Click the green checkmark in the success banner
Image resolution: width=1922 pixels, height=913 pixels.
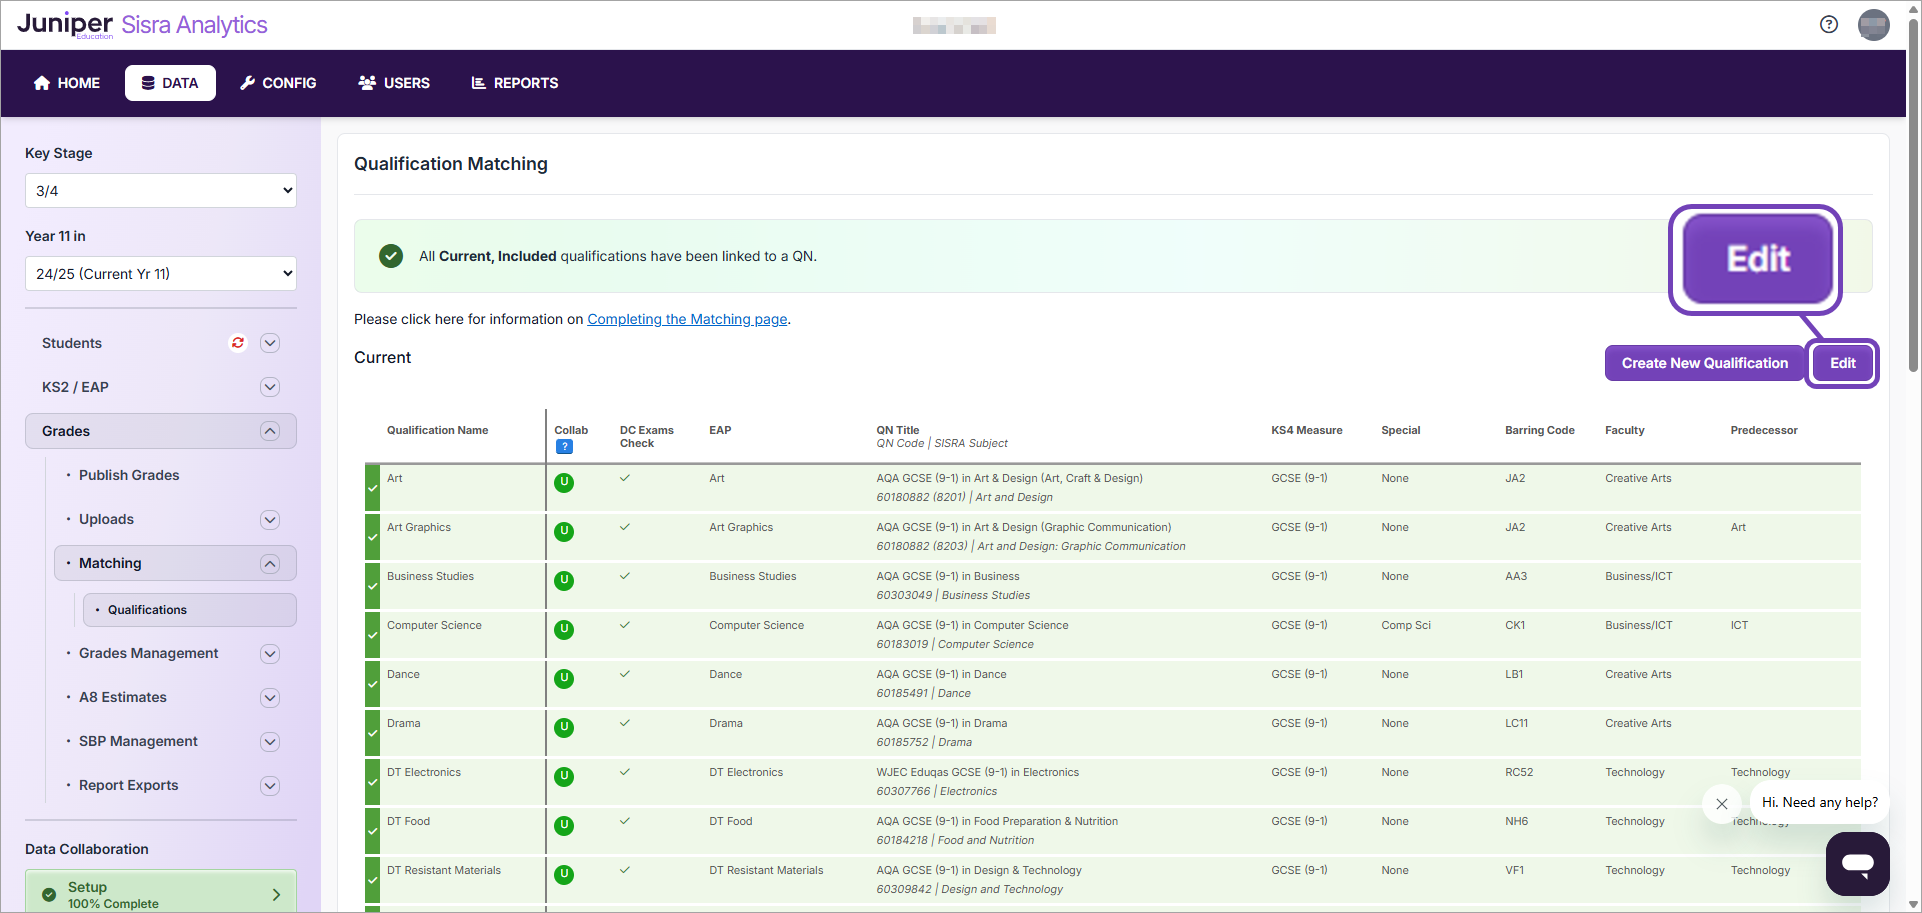(x=390, y=256)
